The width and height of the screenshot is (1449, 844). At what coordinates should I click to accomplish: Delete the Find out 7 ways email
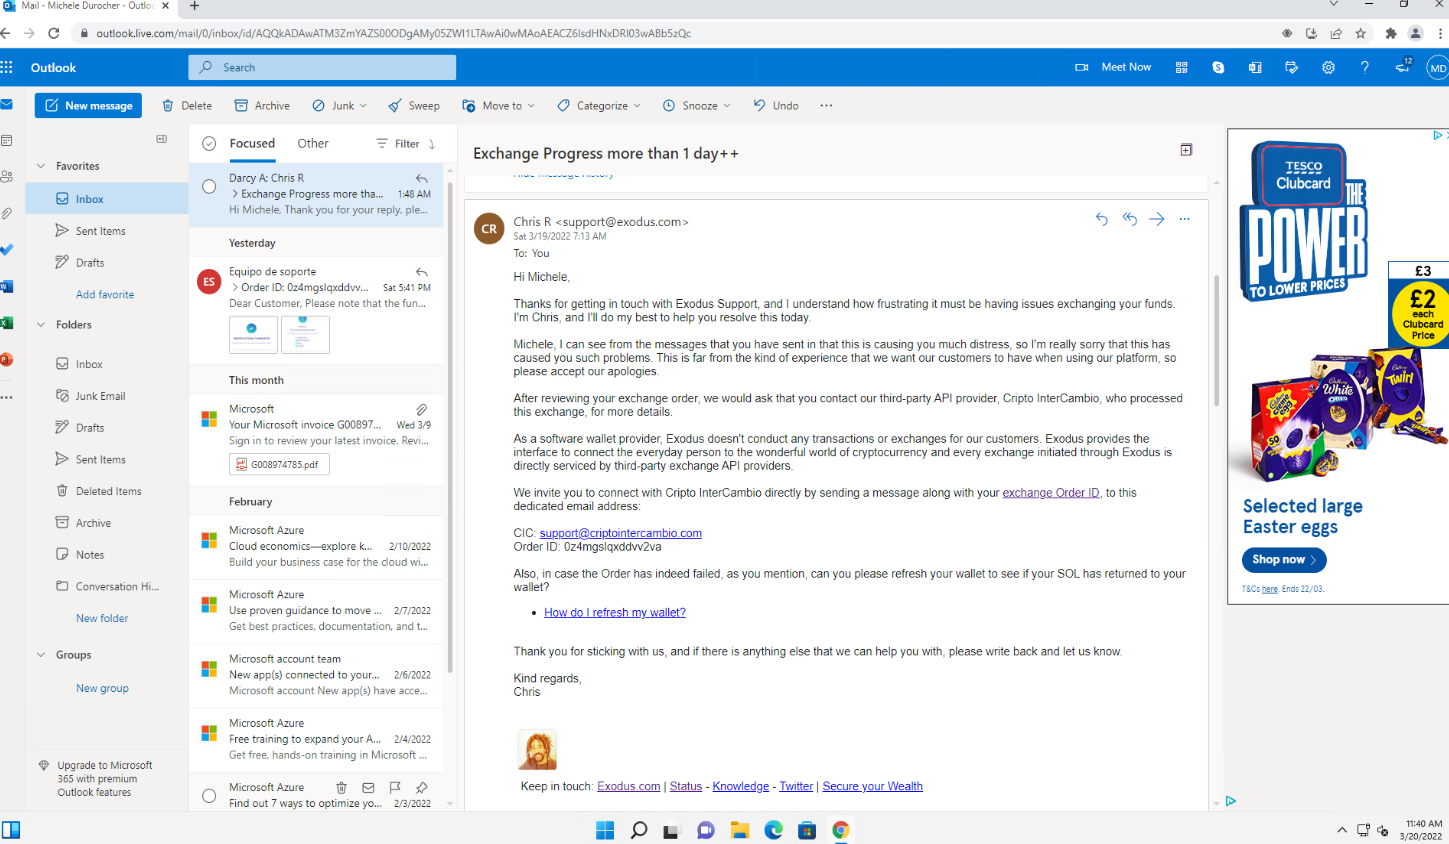click(x=341, y=788)
